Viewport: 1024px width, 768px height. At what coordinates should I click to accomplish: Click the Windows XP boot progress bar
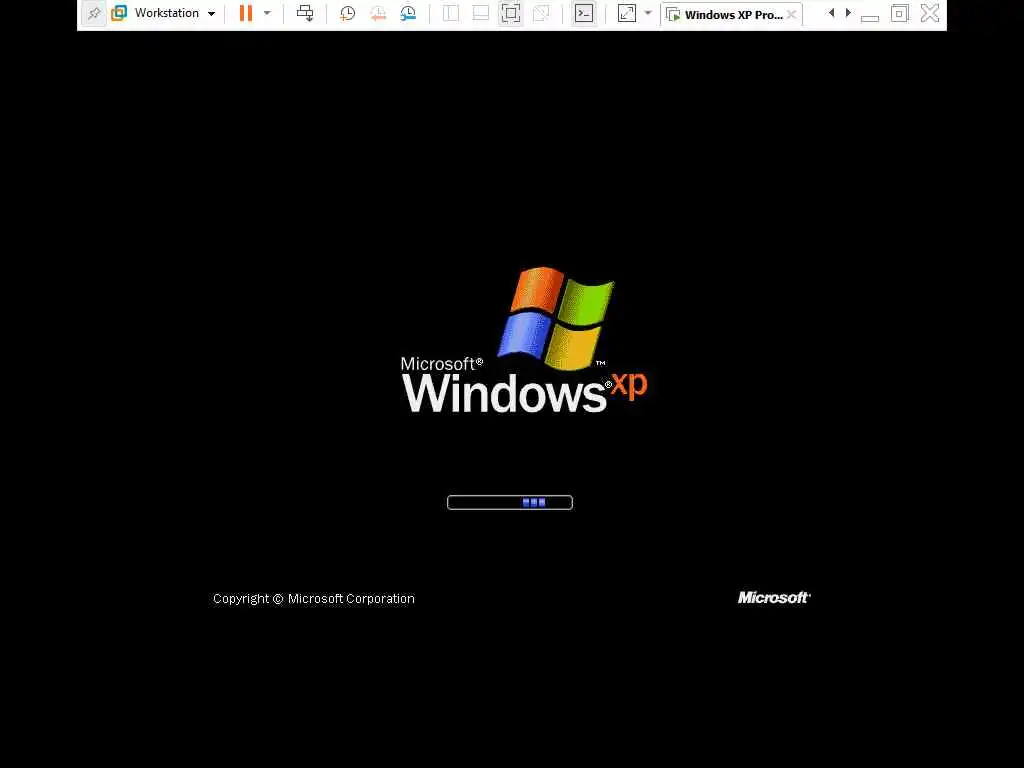510,502
